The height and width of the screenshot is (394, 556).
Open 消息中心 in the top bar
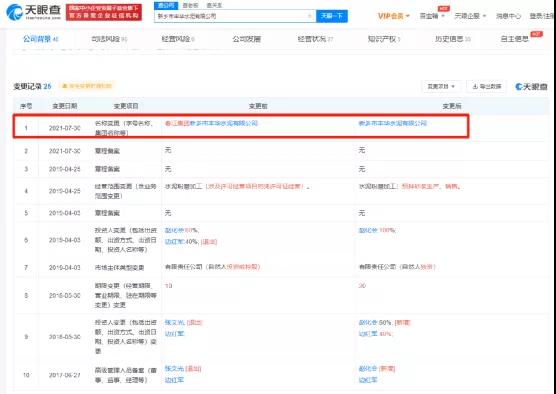click(x=508, y=16)
